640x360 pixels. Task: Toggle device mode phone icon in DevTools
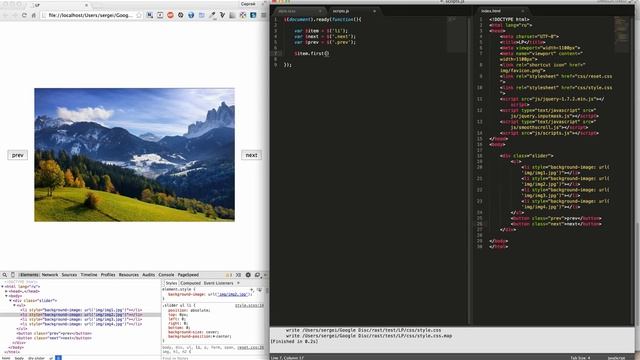click(13, 275)
